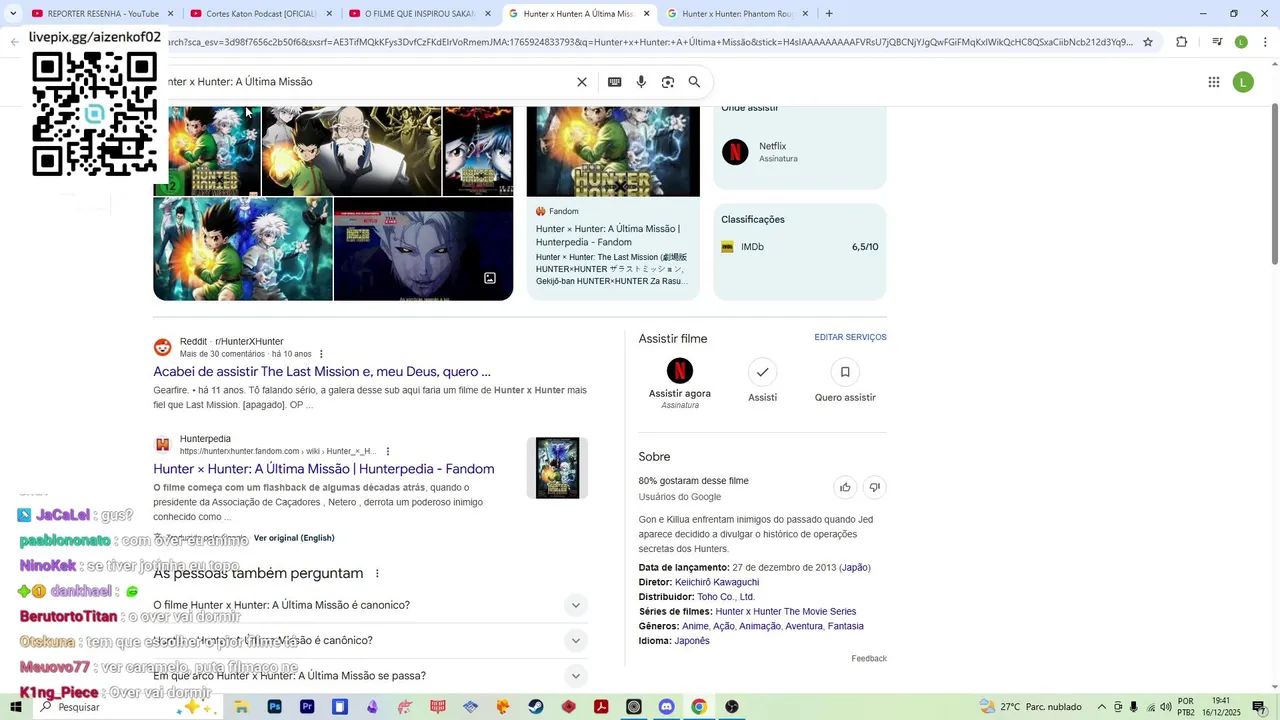Open the IMDb 6,5/10 rating
This screenshot has height=720, width=1280.
799,247
